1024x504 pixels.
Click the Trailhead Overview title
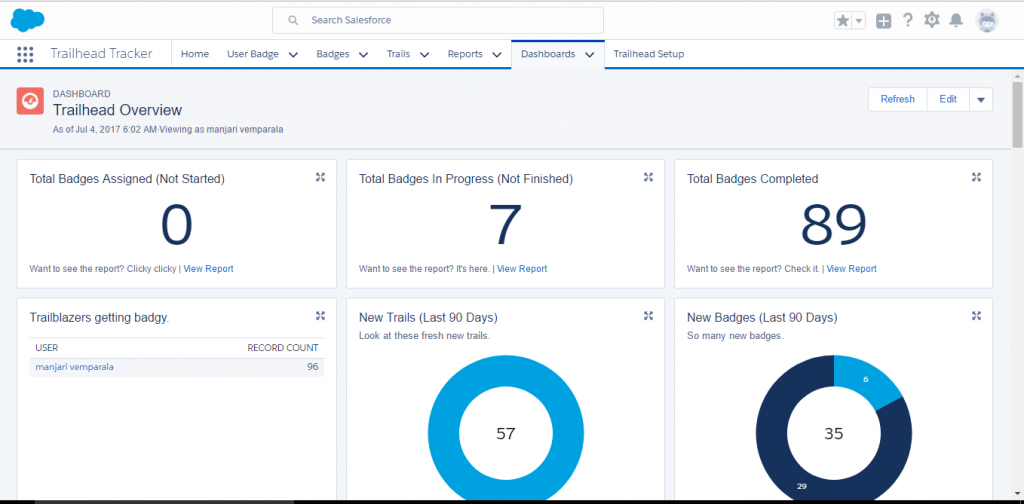coord(118,110)
